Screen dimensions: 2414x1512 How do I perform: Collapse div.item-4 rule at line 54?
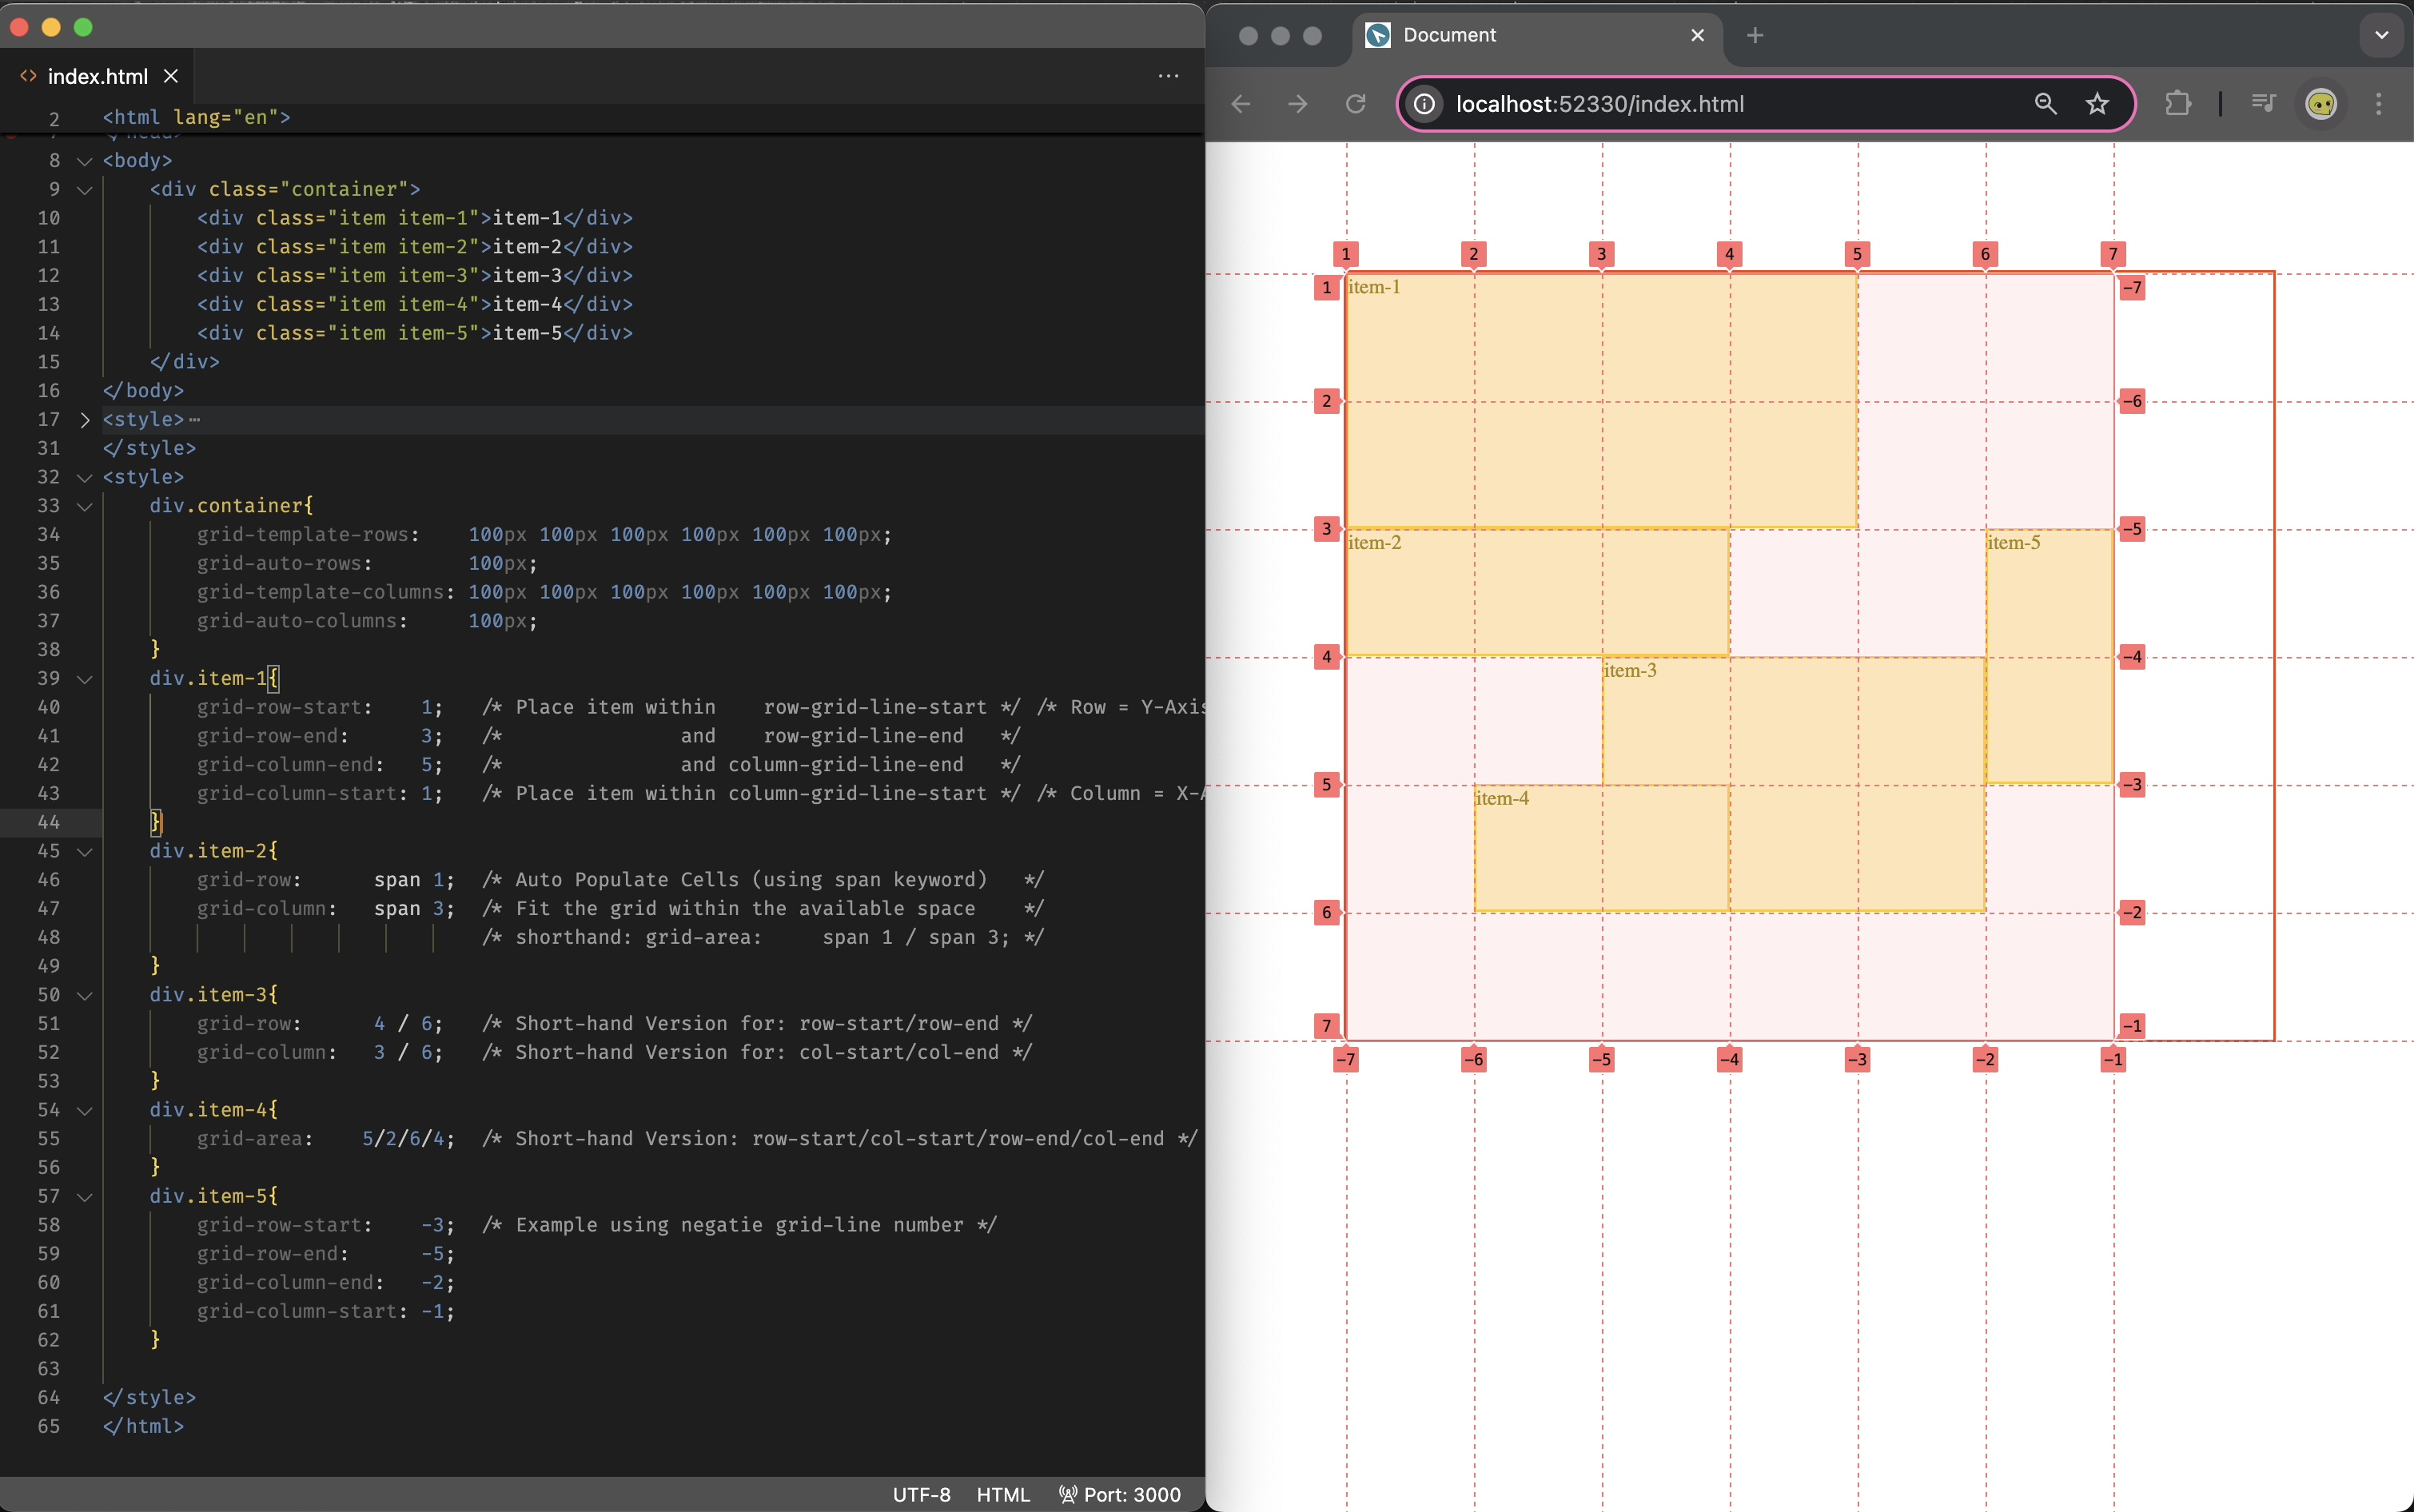tap(85, 1111)
